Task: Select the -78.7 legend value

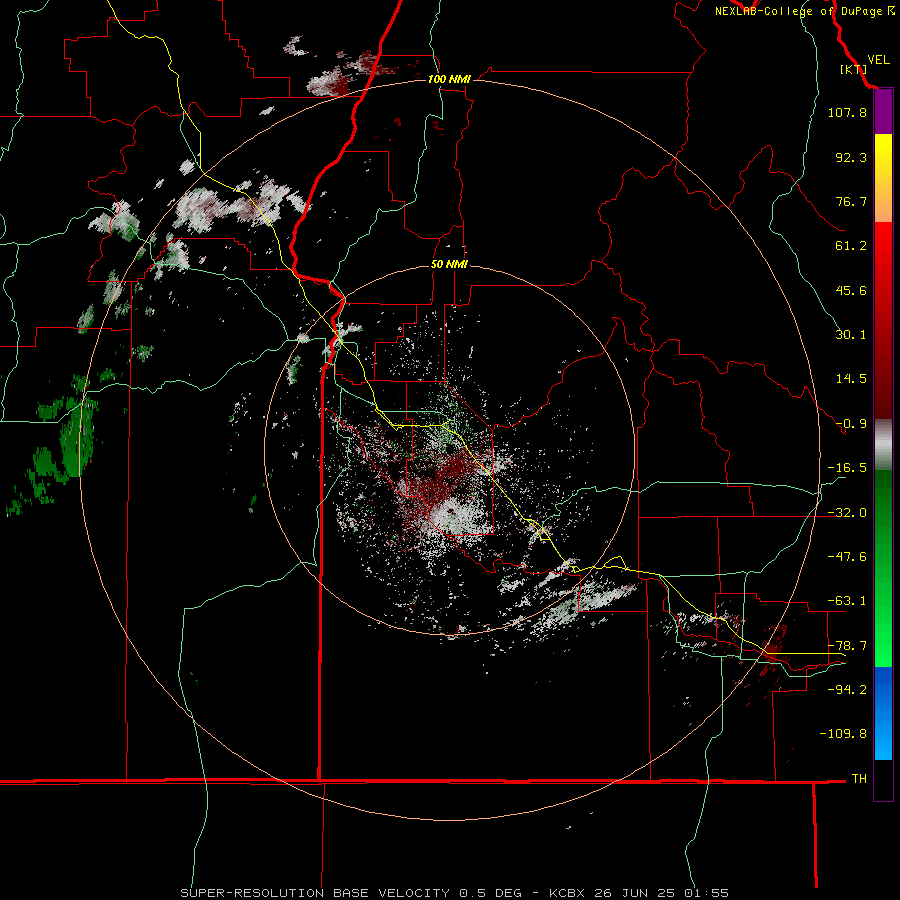Action: (847, 646)
